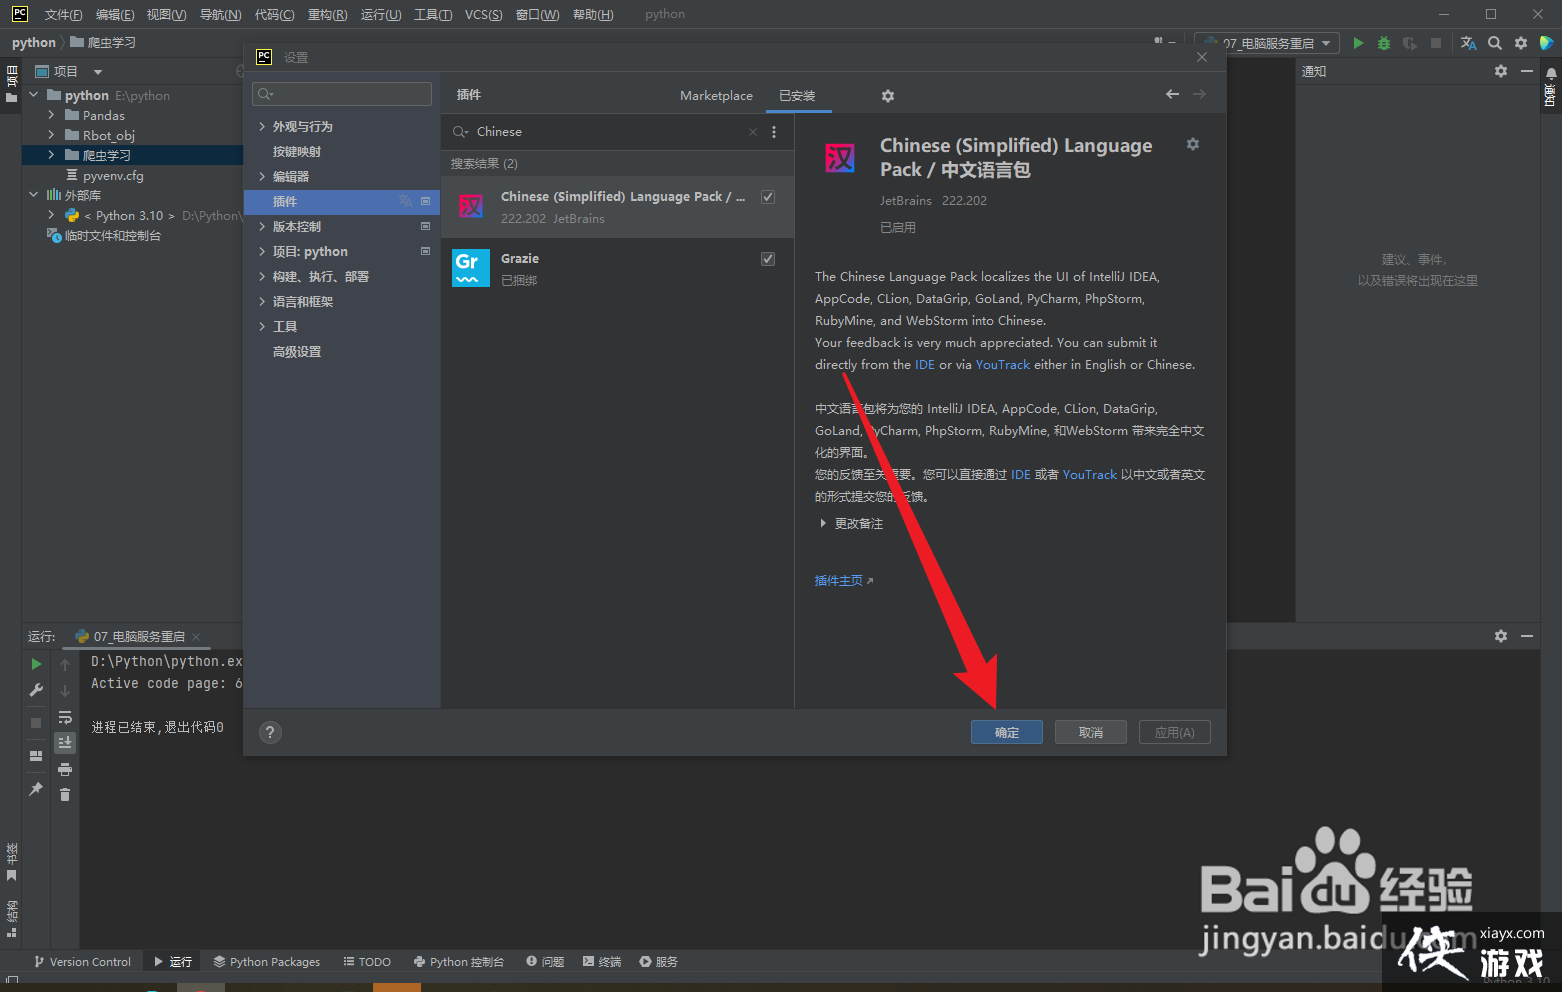This screenshot has height=992, width=1562.
Task: Select Grazie plugin in the list
Action: click(x=617, y=268)
